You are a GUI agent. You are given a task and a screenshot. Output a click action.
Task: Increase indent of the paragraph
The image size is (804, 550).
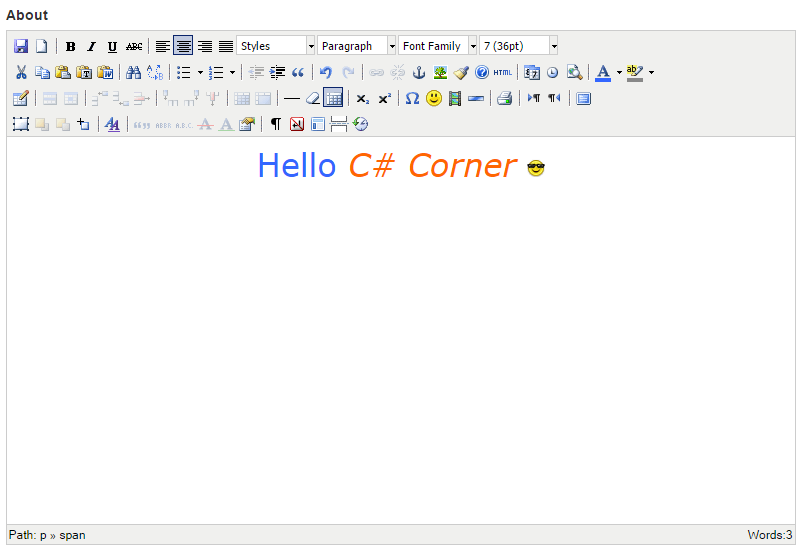(277, 72)
